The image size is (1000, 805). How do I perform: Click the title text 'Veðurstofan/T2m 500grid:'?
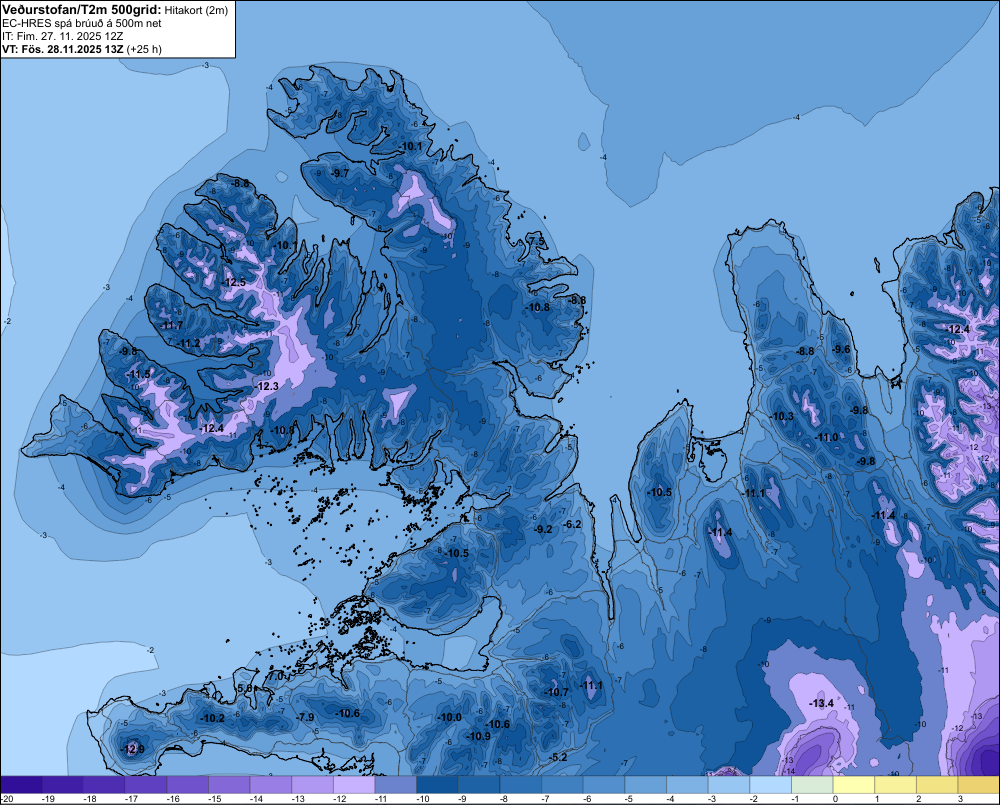82,10
